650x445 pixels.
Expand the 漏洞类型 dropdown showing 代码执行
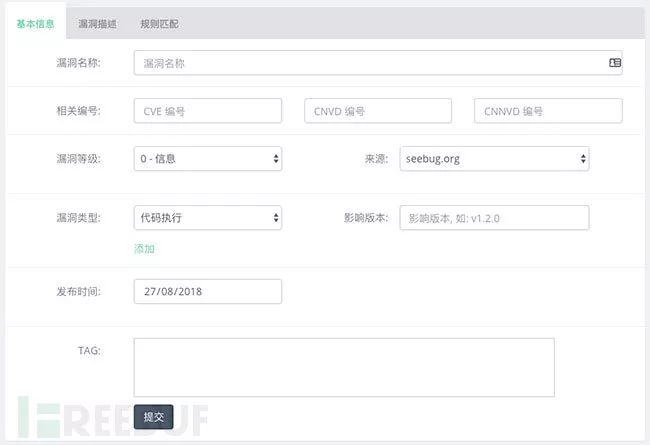[x=207, y=217]
